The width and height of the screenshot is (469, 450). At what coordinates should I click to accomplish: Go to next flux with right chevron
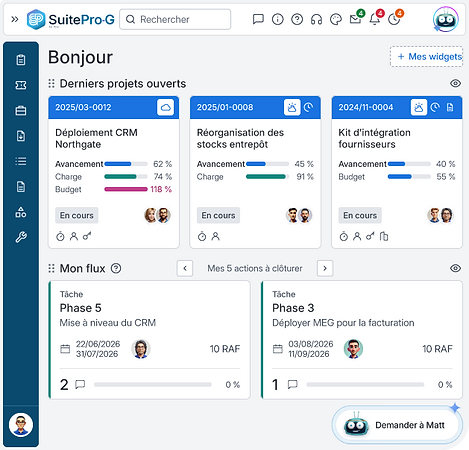(x=325, y=268)
